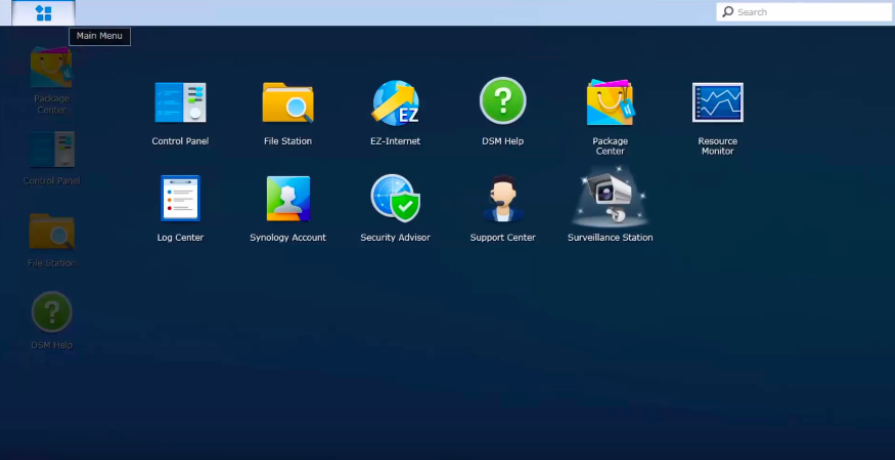Open the Resource Monitor icon

pyautogui.click(x=717, y=103)
